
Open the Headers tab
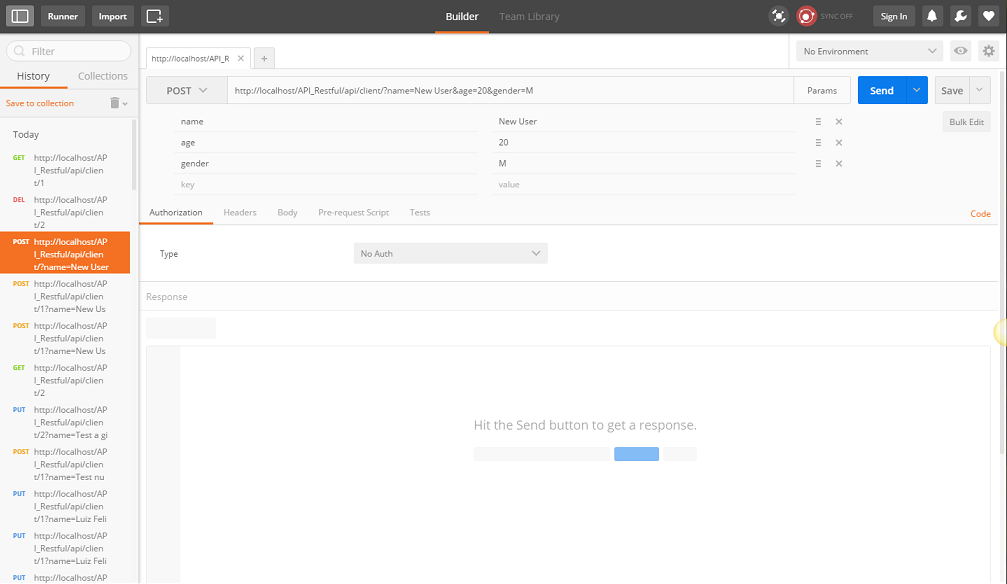[240, 213]
